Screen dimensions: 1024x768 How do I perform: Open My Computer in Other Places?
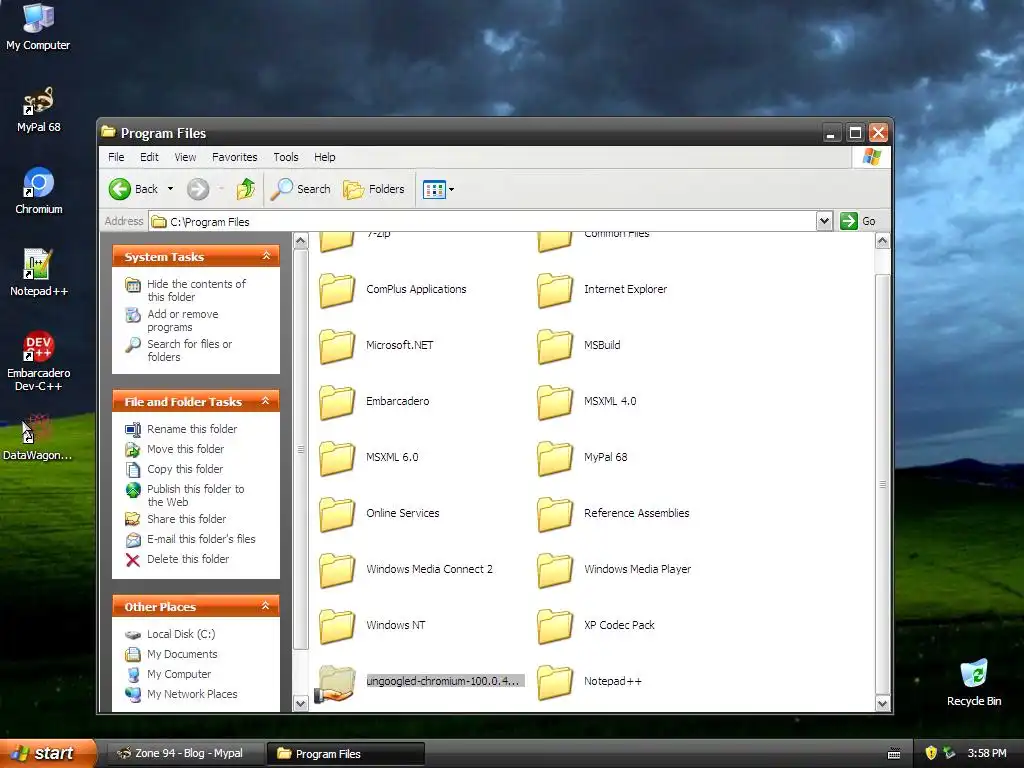point(179,675)
